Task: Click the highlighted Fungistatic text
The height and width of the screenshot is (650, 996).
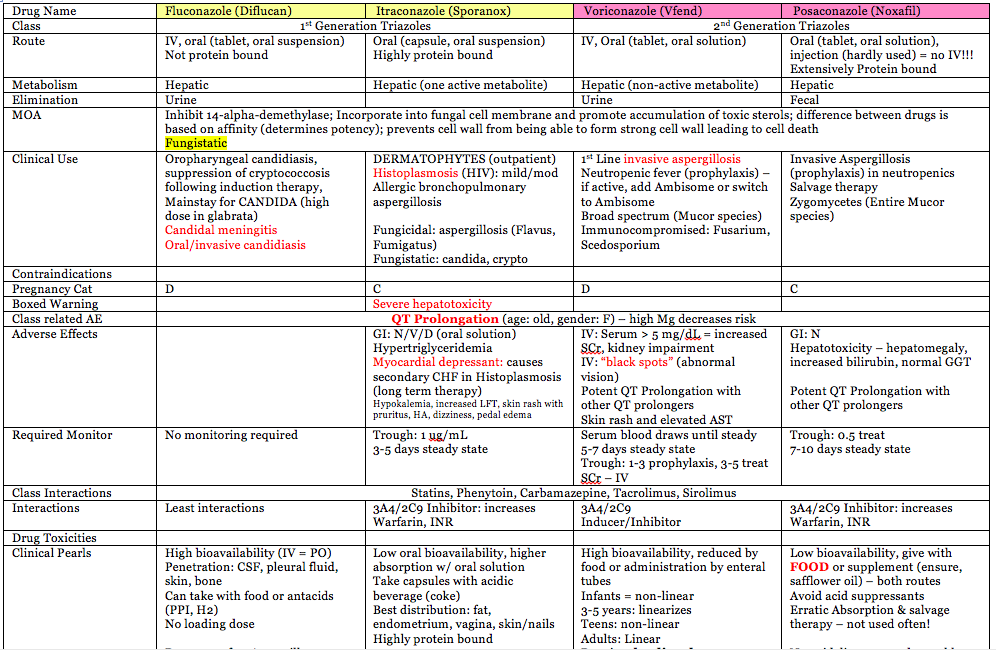Action: (196, 144)
